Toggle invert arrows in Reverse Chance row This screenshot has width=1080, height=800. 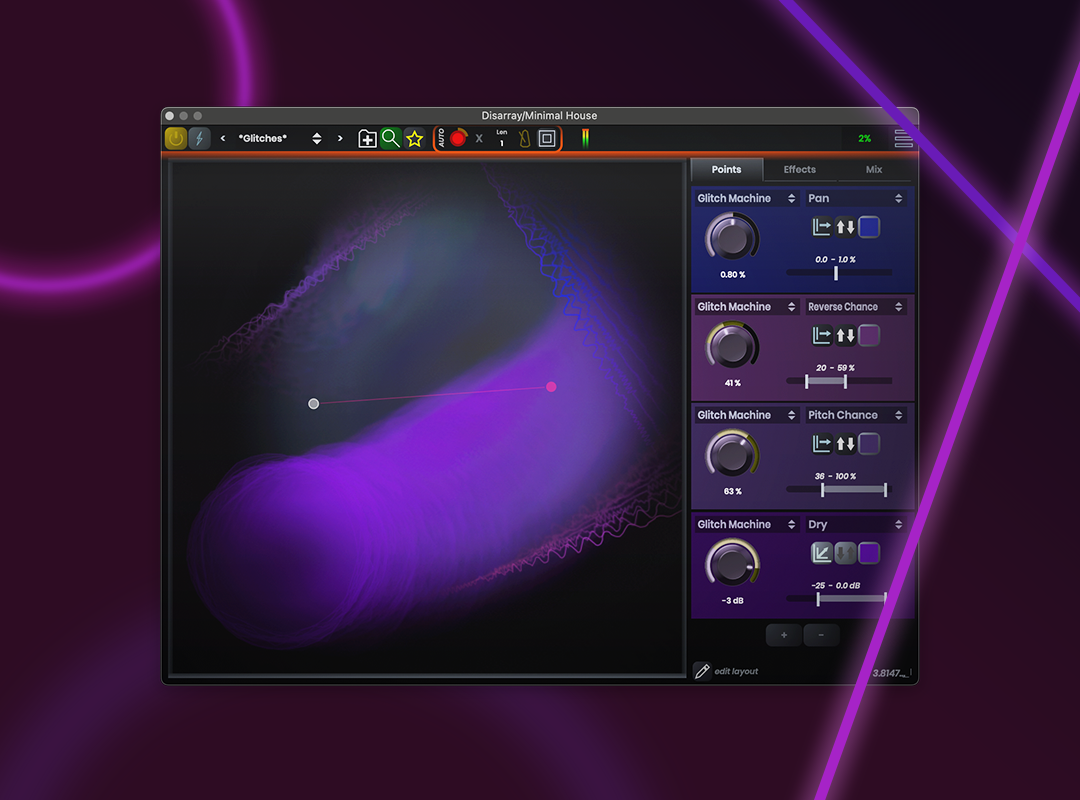[845, 335]
